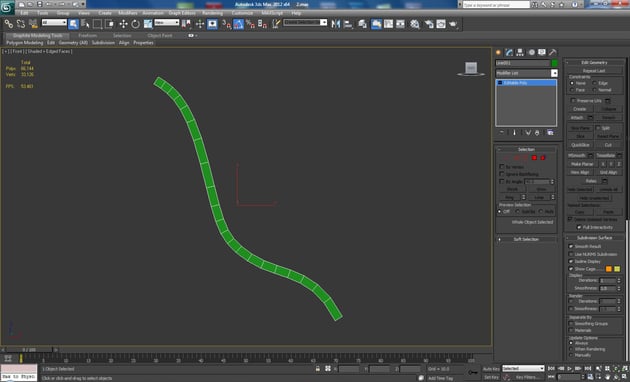Select the Normal constraint radio button
Viewport: 630px width, 382px height.
tap(595, 90)
